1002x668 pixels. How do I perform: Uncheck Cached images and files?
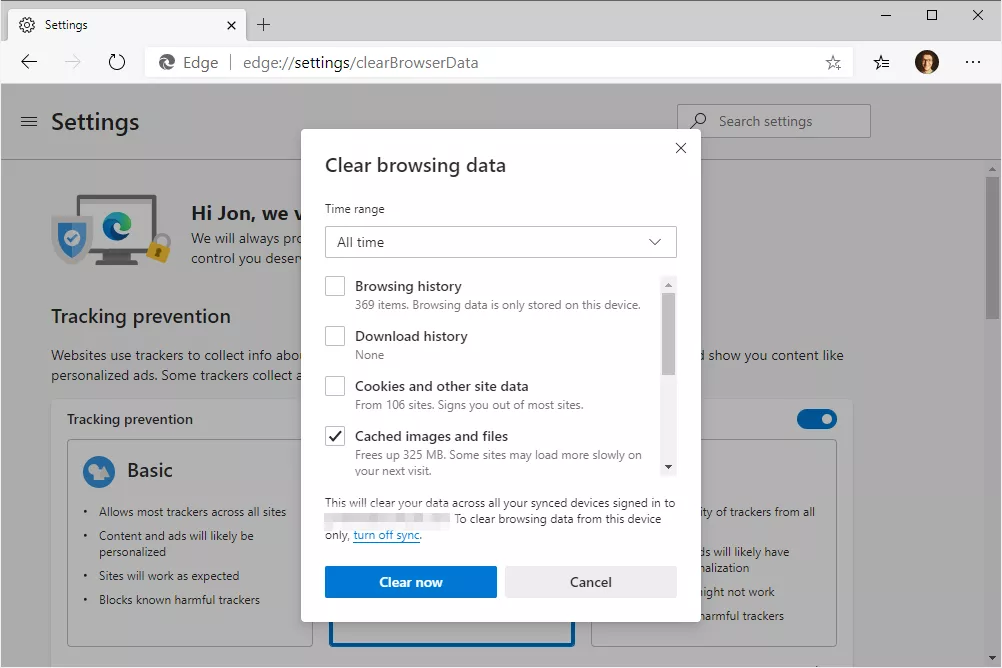[x=335, y=435]
